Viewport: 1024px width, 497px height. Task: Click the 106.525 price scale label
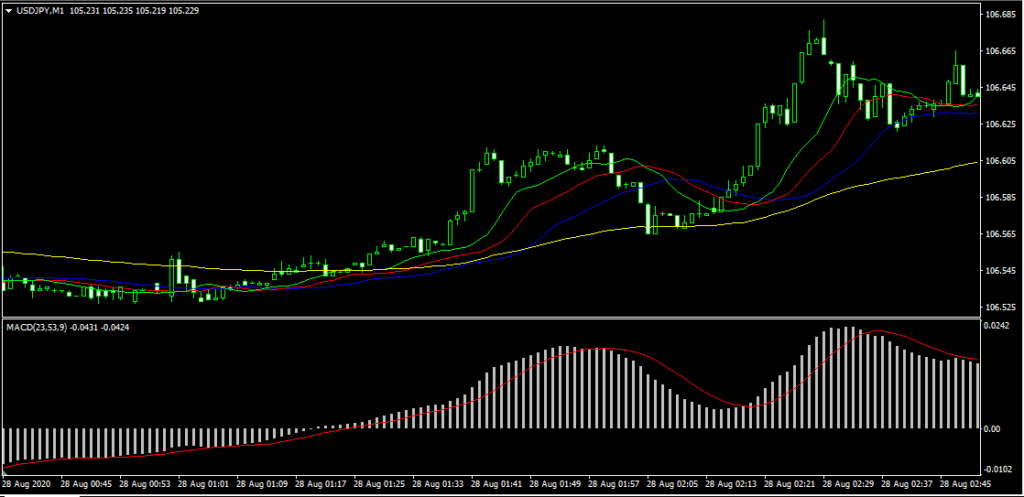[1002, 307]
